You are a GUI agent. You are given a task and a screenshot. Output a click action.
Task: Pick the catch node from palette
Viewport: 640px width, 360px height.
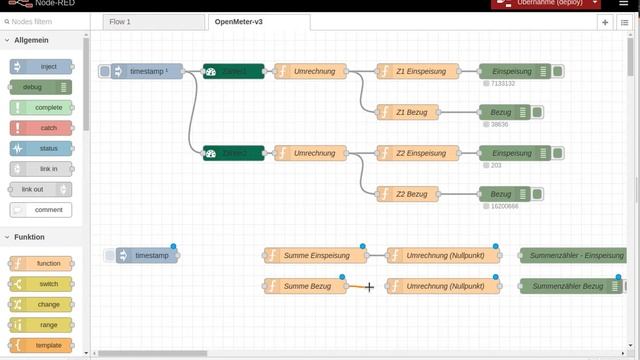[x=41, y=128]
